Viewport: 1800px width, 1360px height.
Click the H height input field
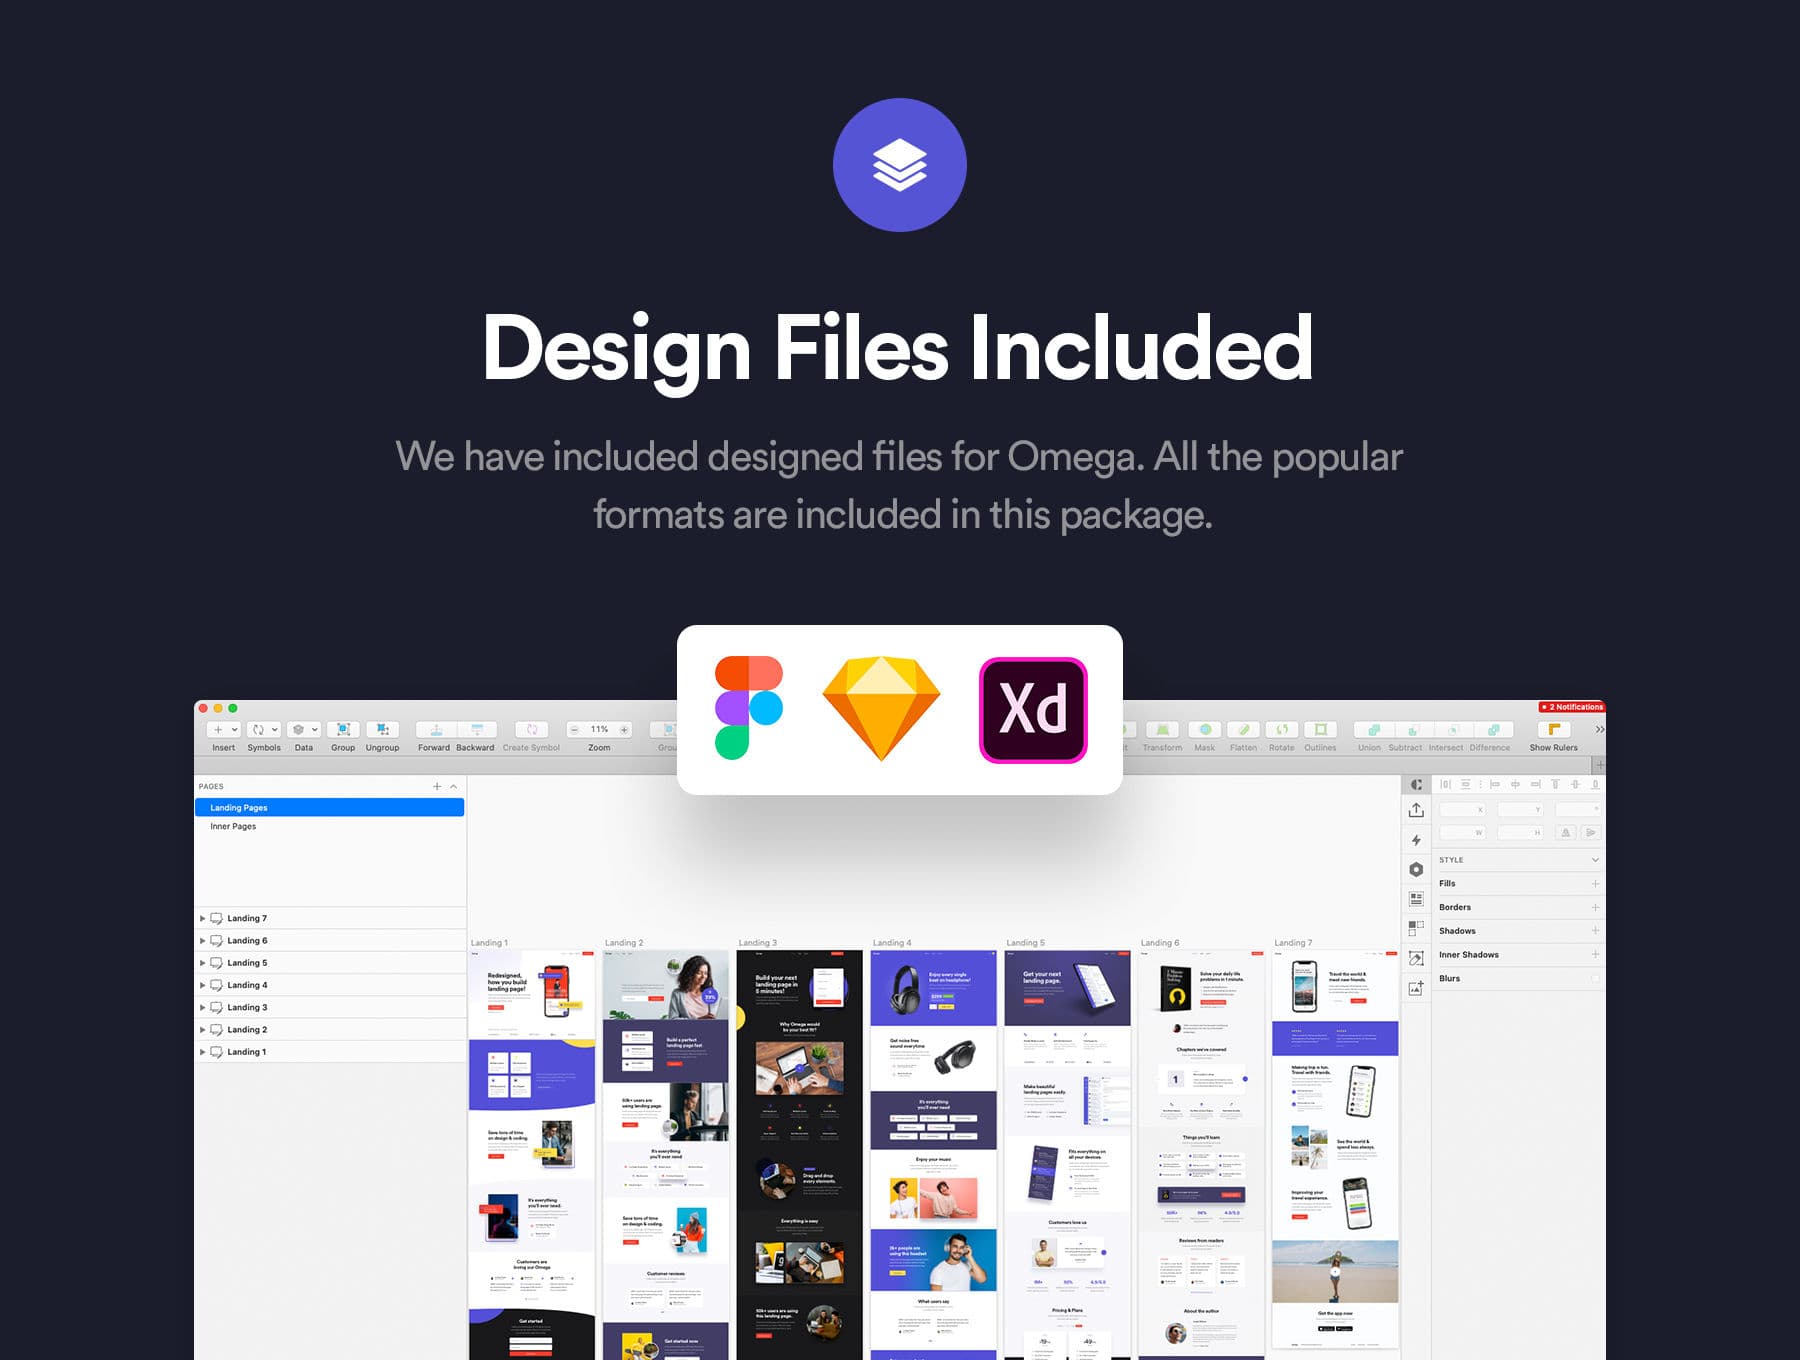click(x=1521, y=833)
